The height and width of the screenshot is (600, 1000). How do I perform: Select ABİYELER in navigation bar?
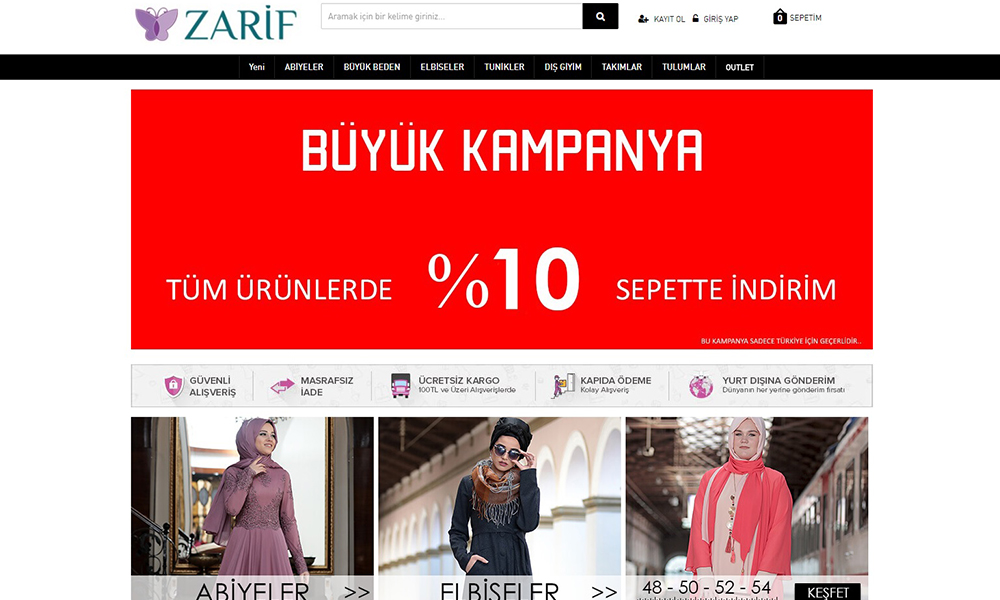tap(304, 67)
